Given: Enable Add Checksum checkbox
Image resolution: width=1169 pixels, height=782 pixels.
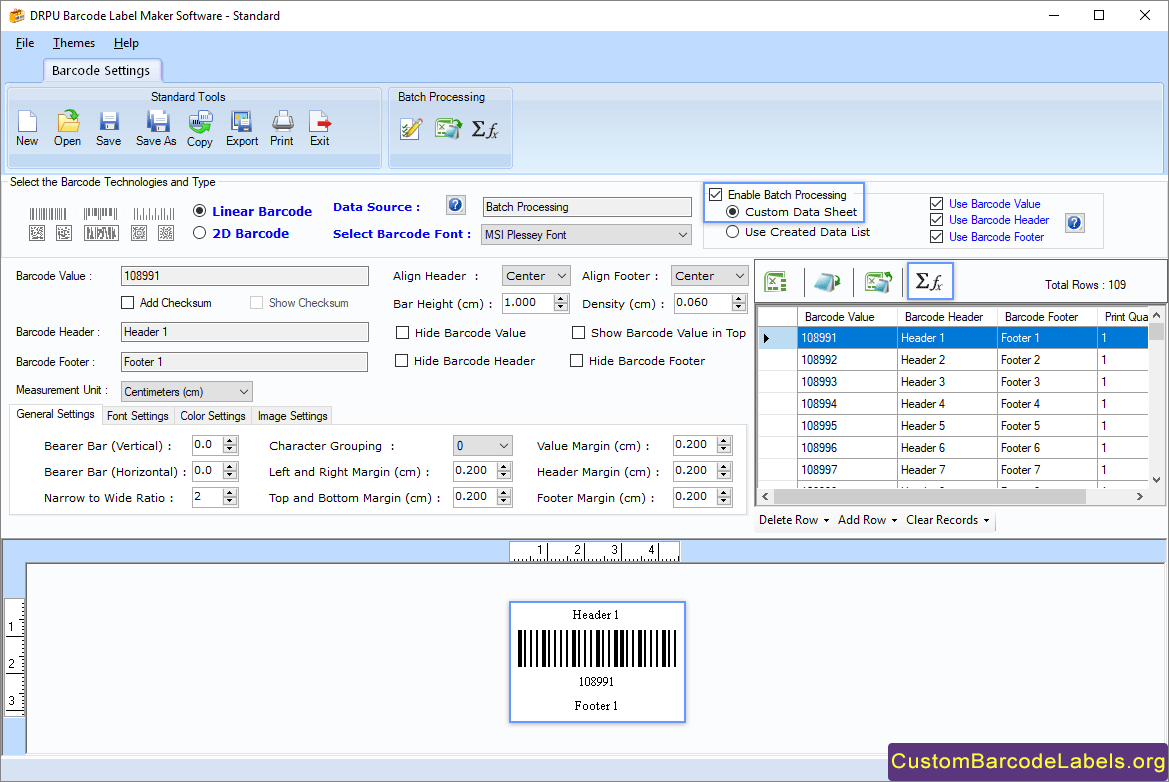Looking at the screenshot, I should [127, 303].
